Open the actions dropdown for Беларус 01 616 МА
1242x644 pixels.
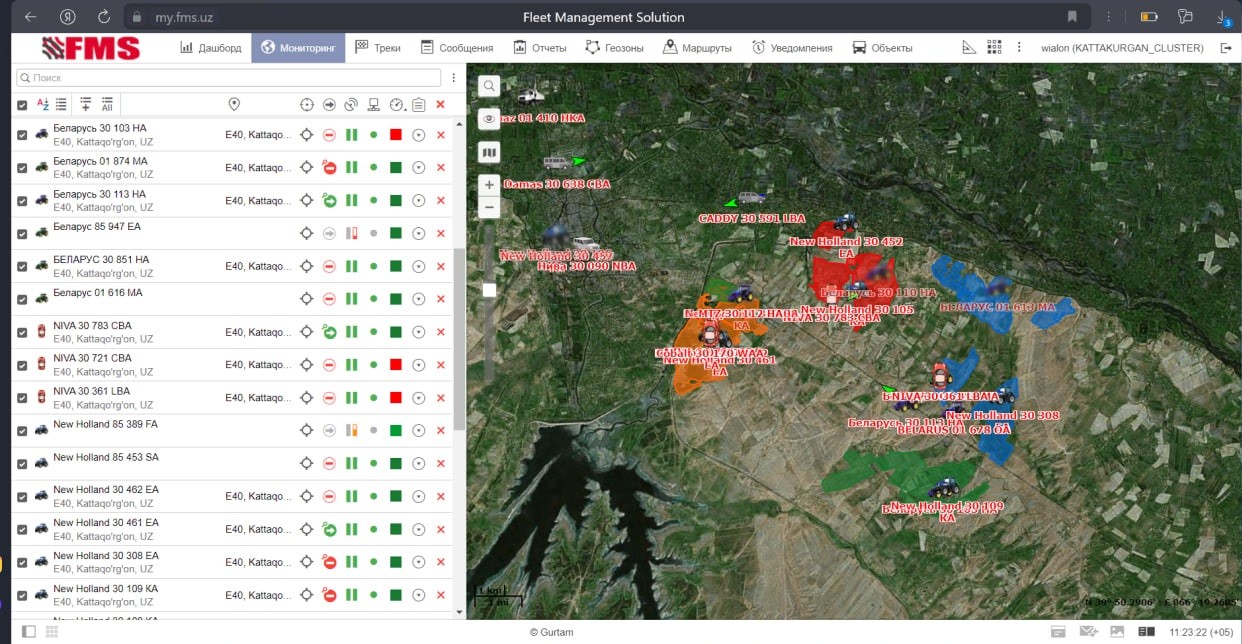[x=419, y=299]
